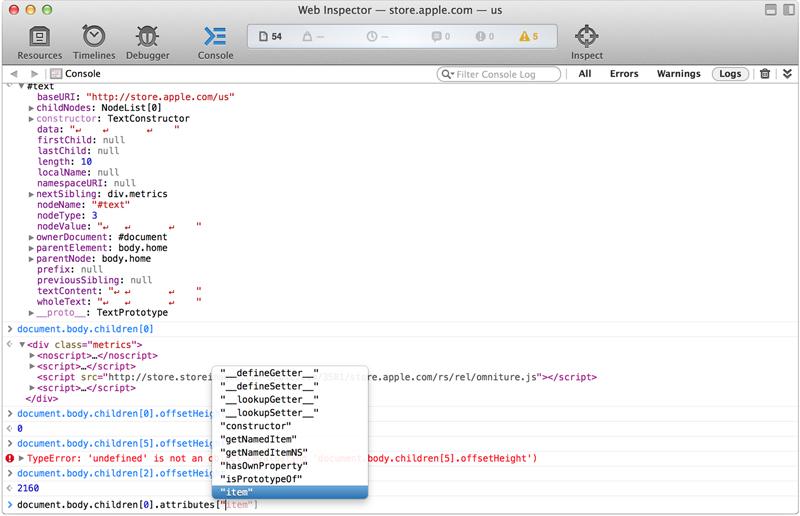Click the 0 result value
Image resolution: width=800 pixels, height=516 pixels.
(20, 429)
